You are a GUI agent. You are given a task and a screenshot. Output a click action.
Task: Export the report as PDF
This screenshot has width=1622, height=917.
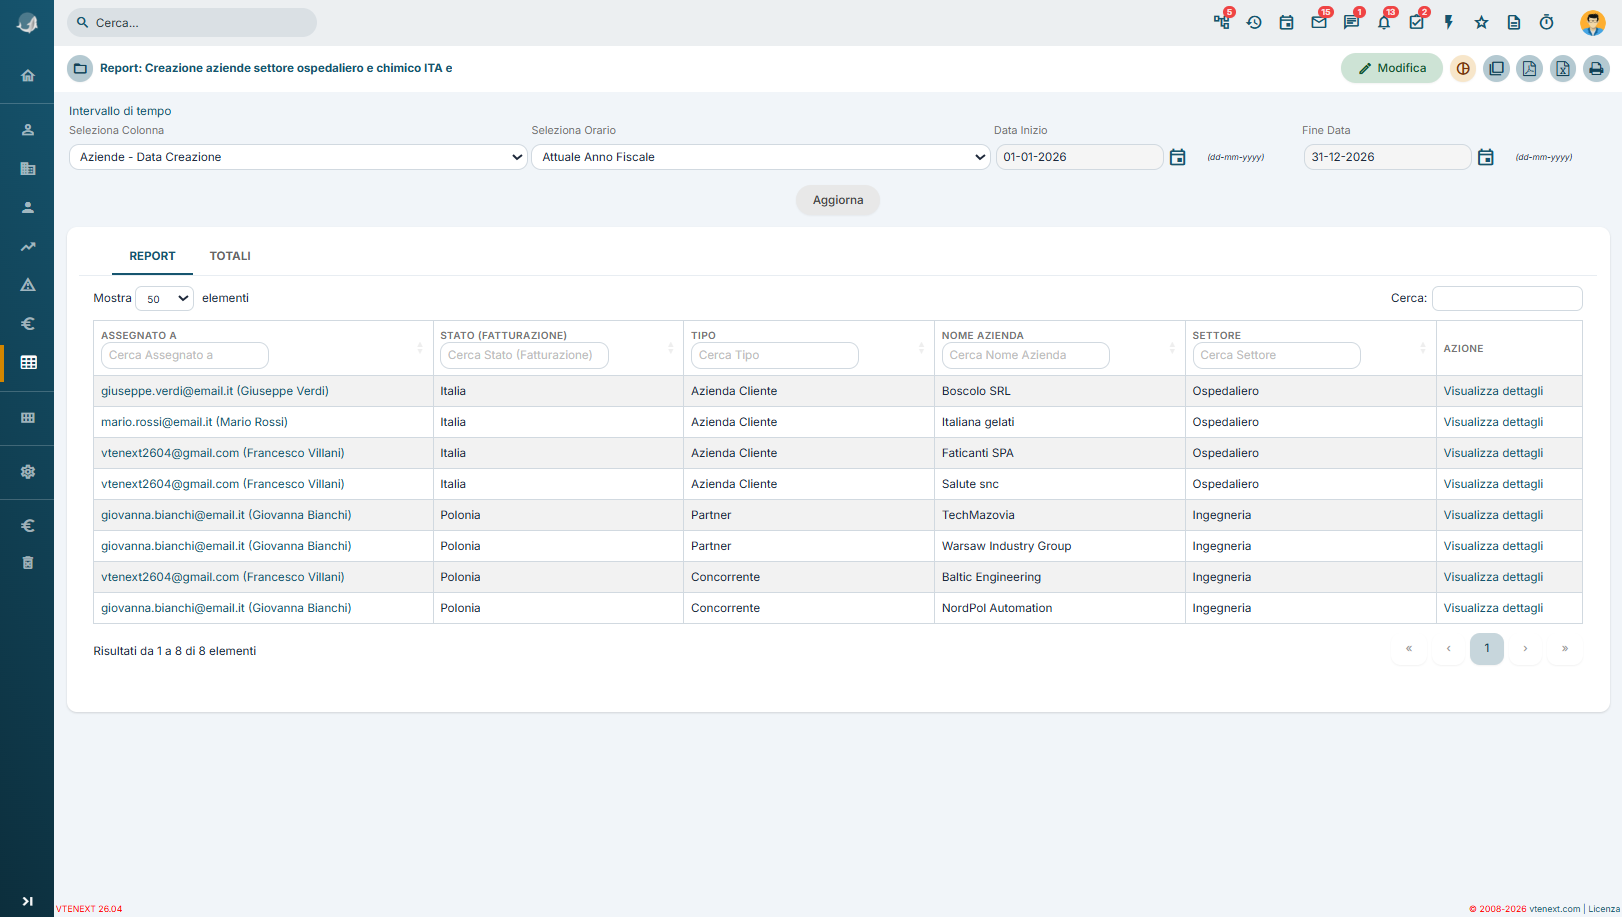[1530, 68]
